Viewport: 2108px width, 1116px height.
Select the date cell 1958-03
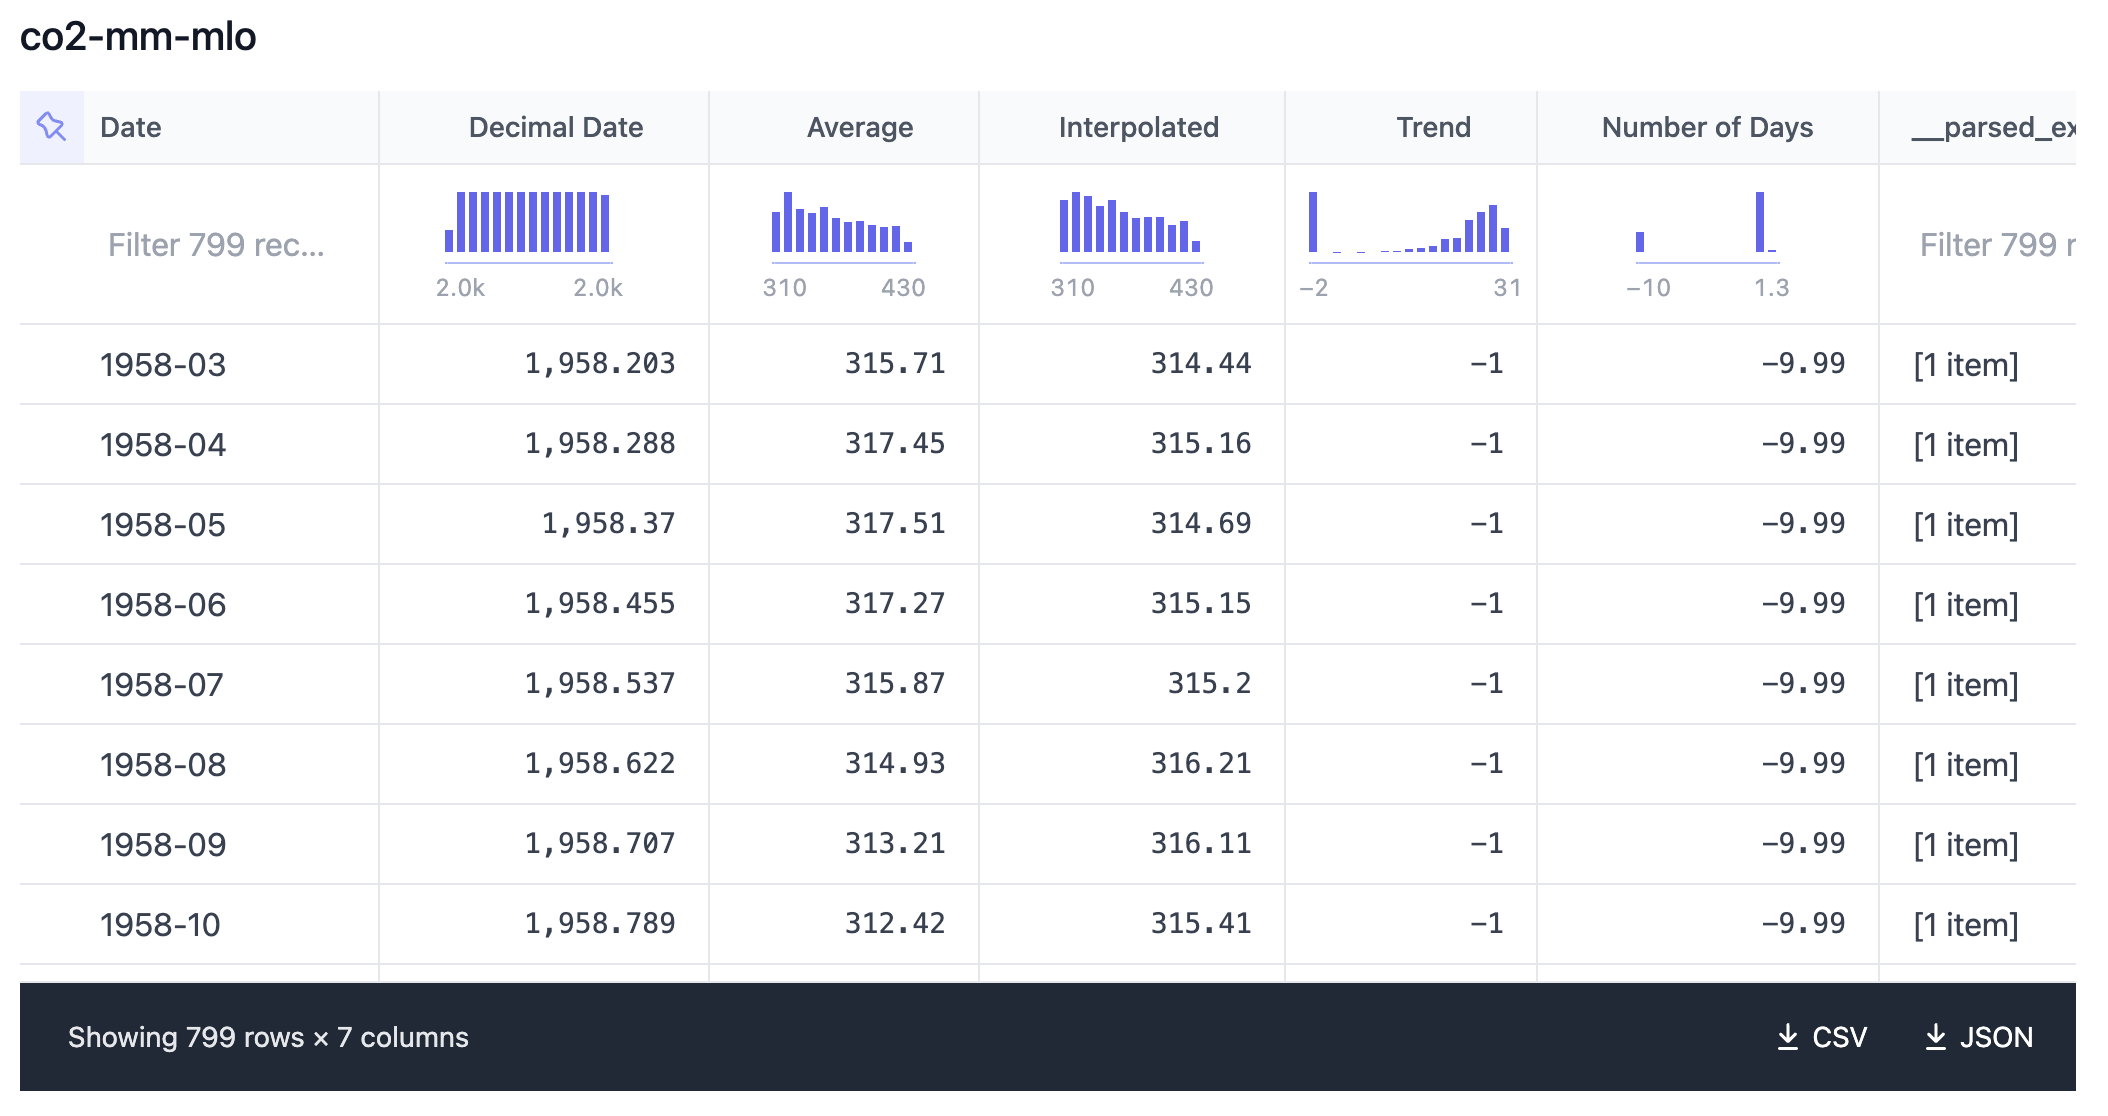coord(163,365)
